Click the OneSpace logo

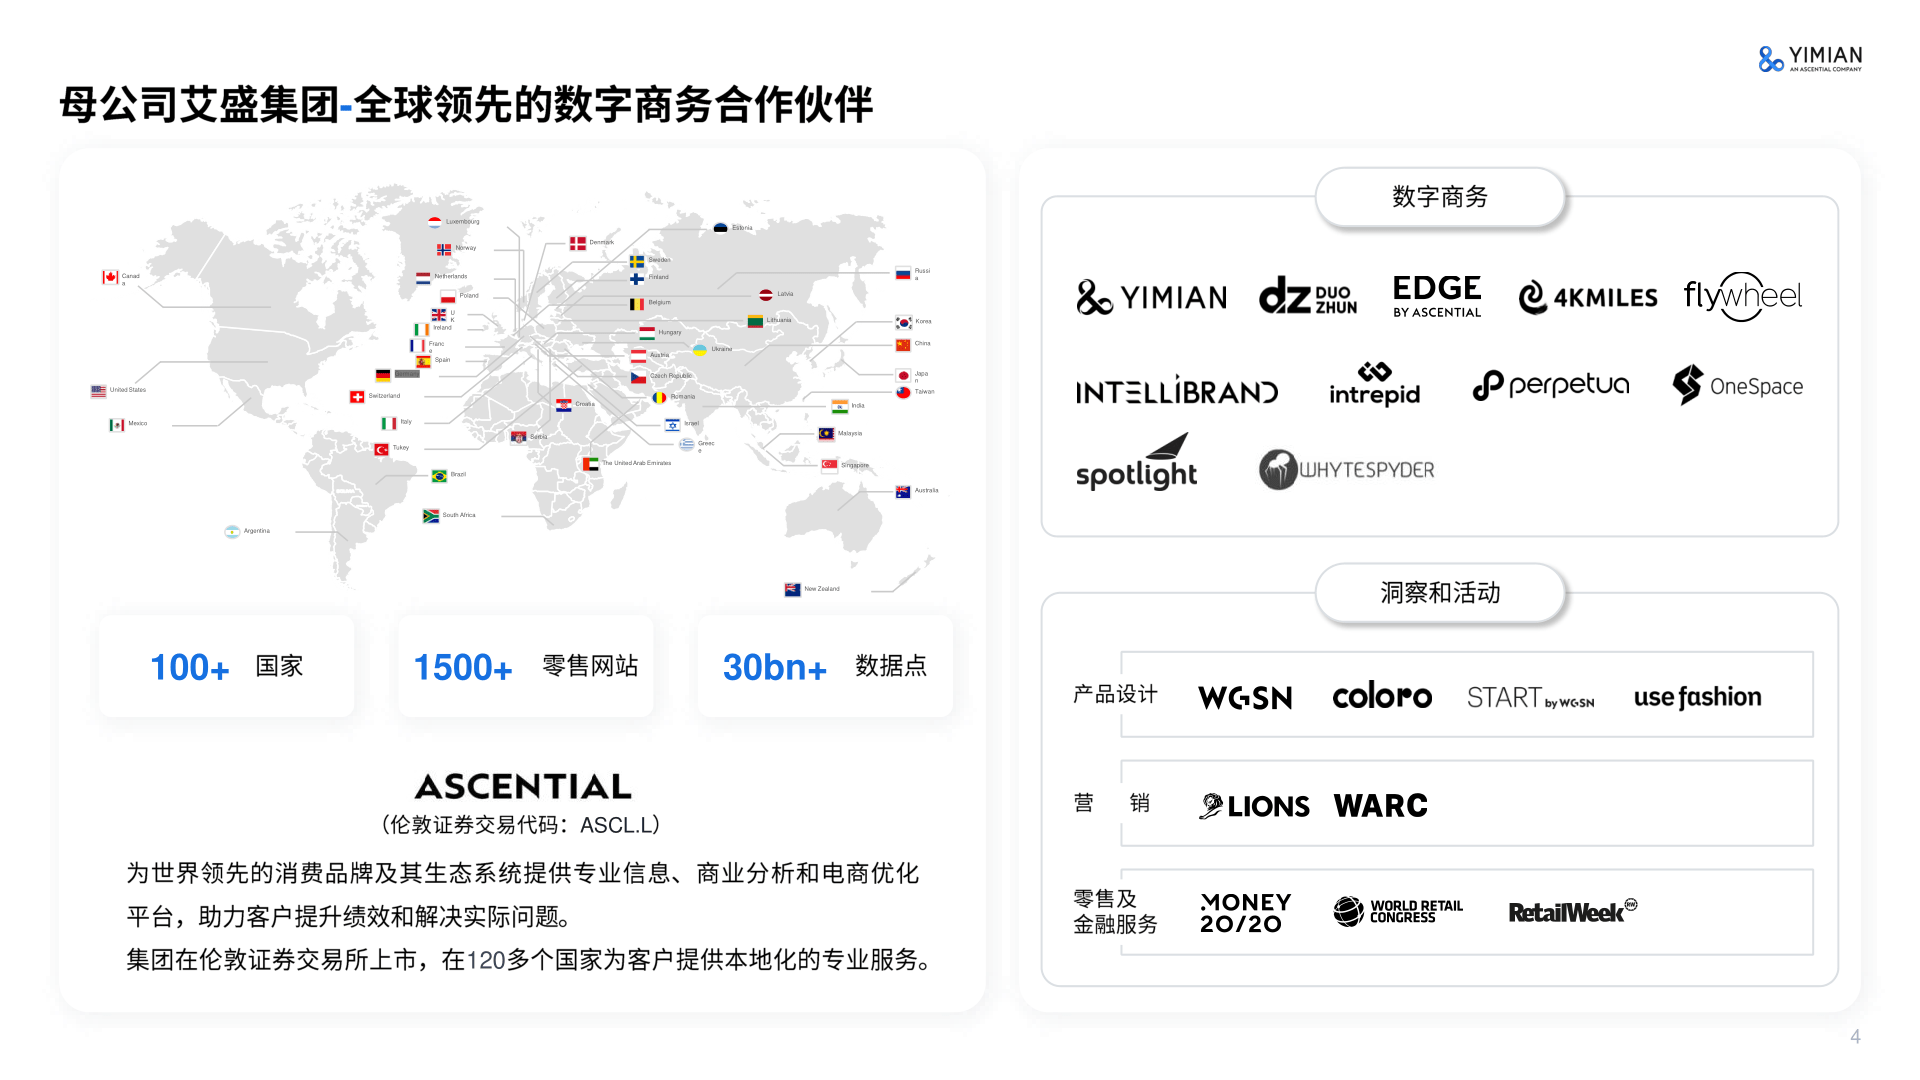point(1738,385)
